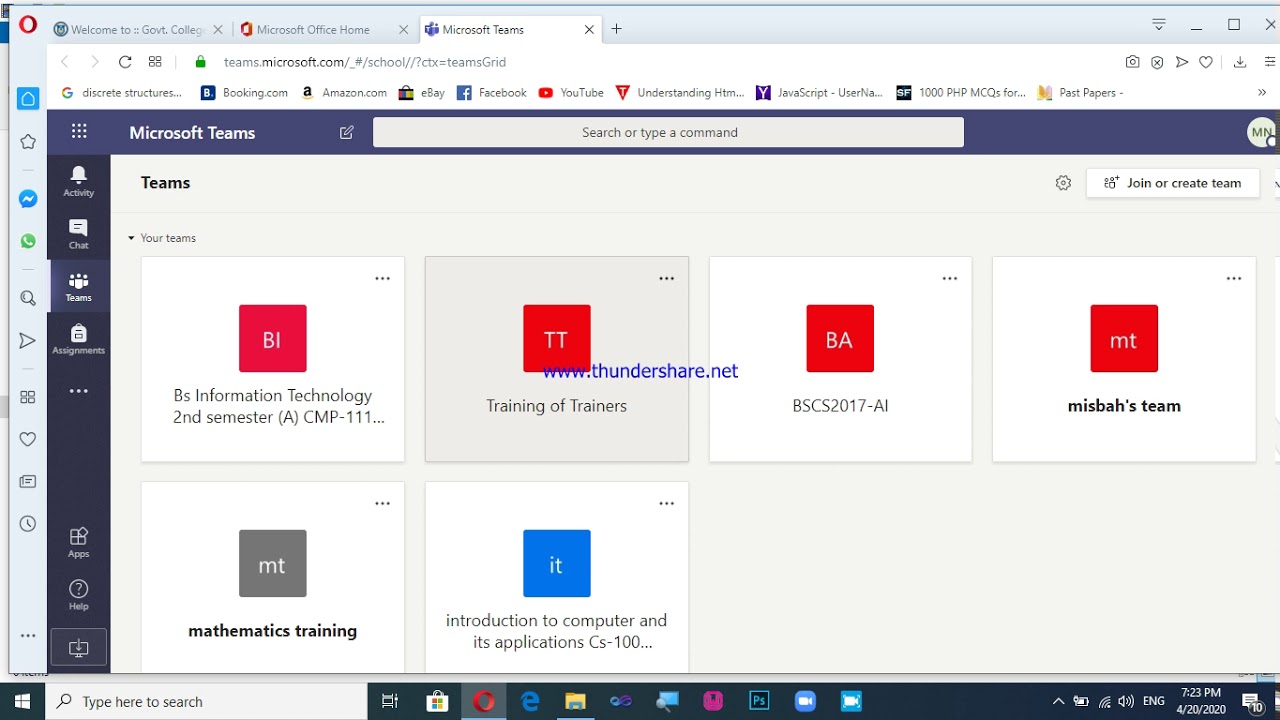1280x720 pixels.
Task: Click the Opera snapshot camera icon
Action: [x=1132, y=62]
